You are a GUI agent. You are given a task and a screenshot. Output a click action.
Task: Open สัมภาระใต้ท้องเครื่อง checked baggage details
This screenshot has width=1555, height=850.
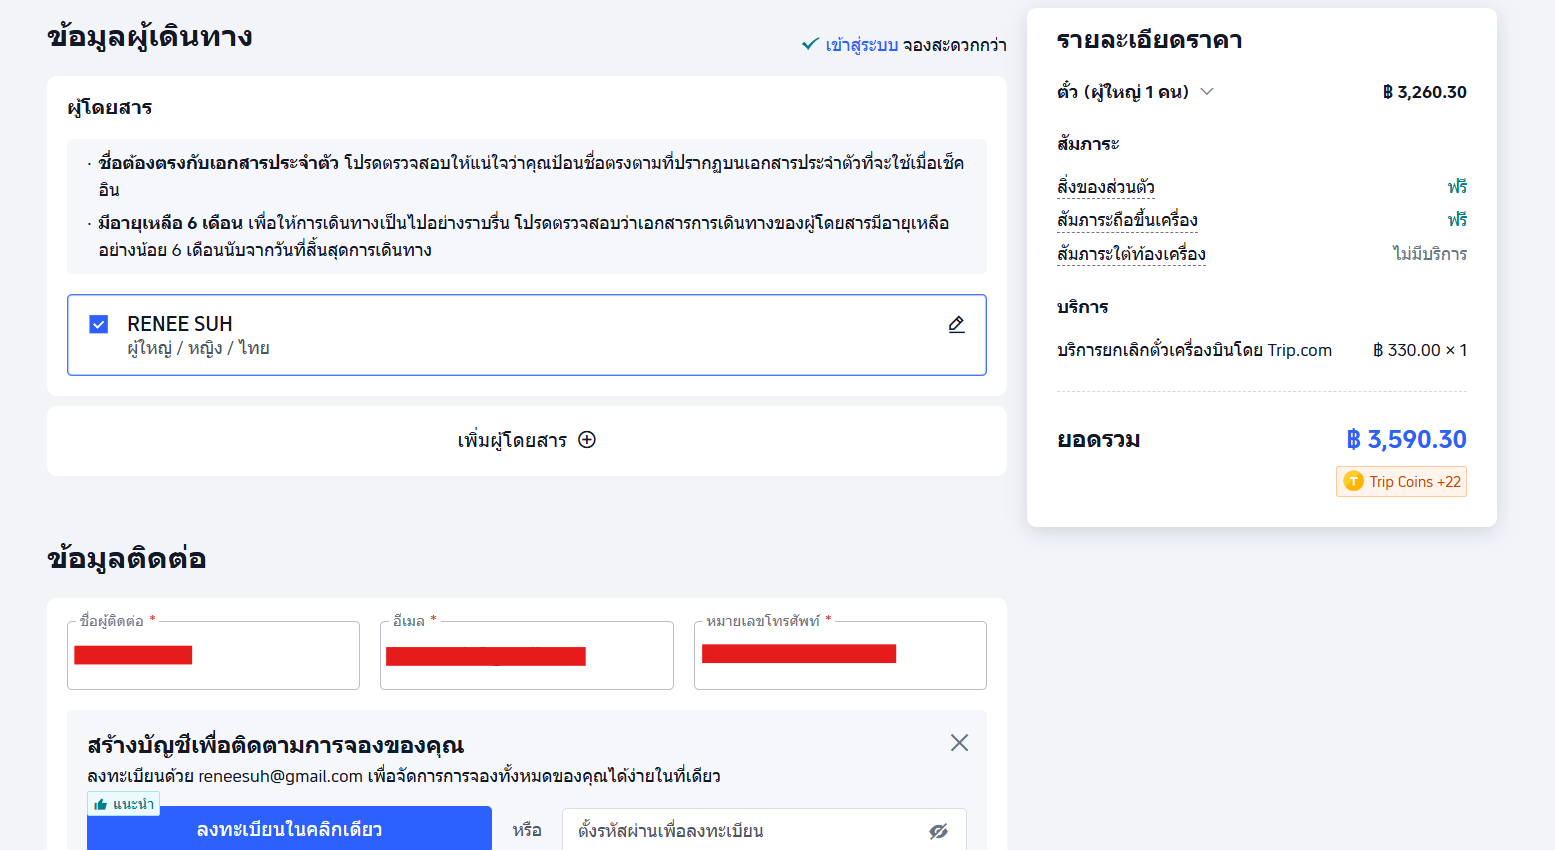(x=1131, y=253)
